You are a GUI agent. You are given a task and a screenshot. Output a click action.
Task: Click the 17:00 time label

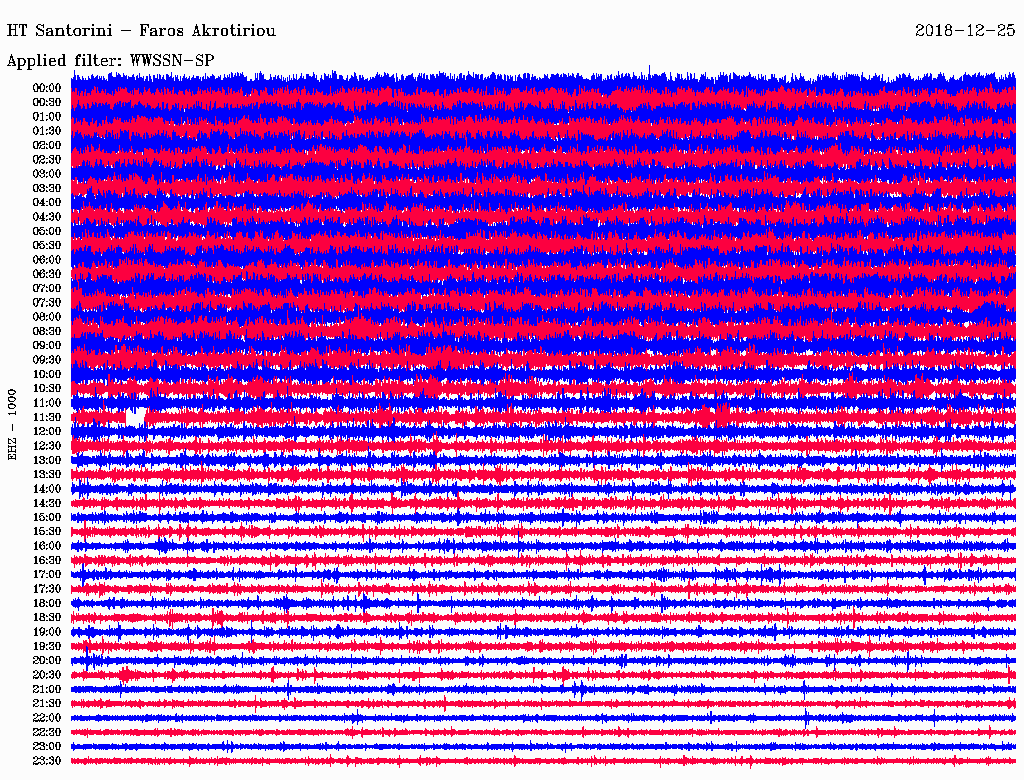point(47,575)
